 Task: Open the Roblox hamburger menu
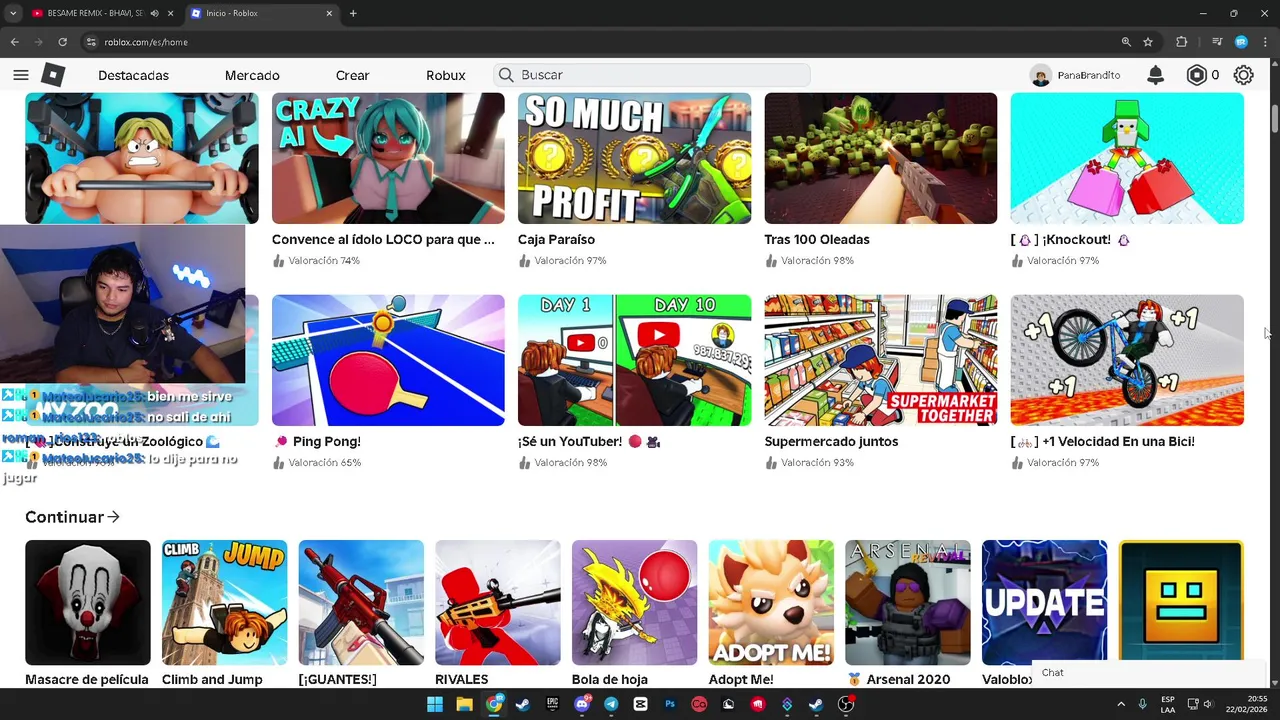pos(21,75)
